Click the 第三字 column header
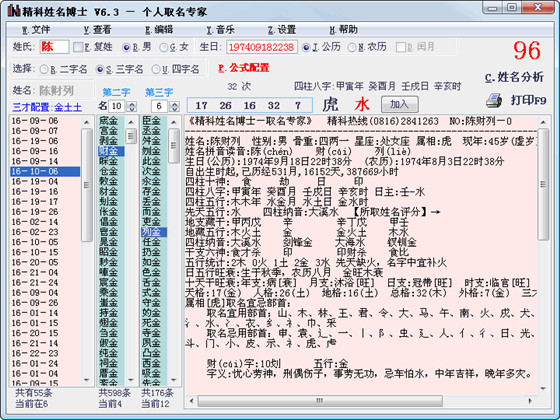This screenshot has height=420, width=560. coord(159,92)
